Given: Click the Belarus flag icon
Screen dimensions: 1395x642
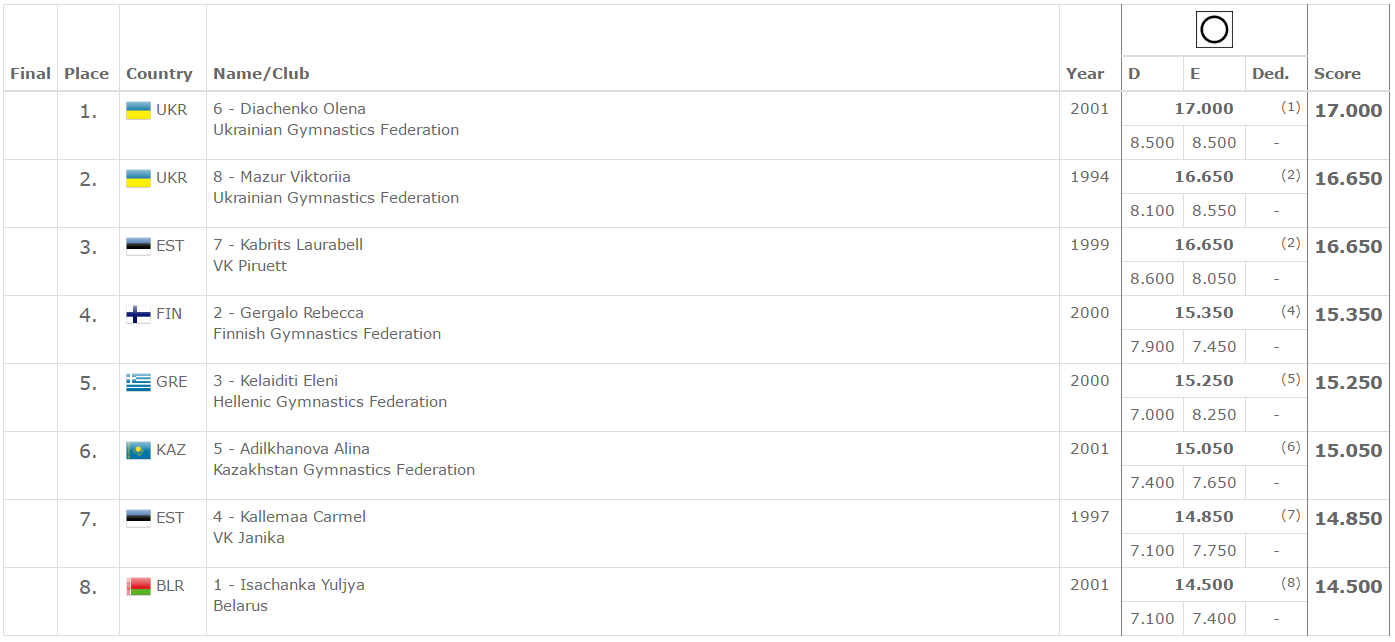Looking at the screenshot, I should tap(138, 586).
